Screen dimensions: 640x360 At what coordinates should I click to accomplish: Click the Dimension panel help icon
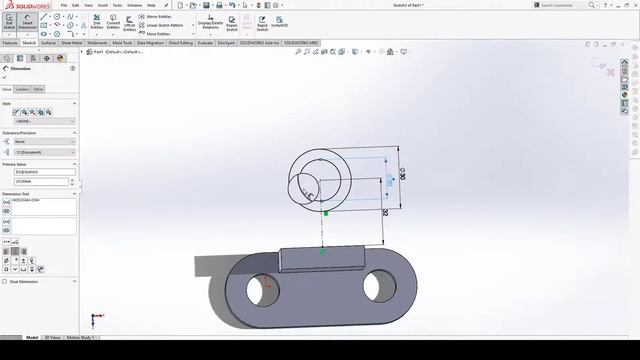tap(73, 69)
